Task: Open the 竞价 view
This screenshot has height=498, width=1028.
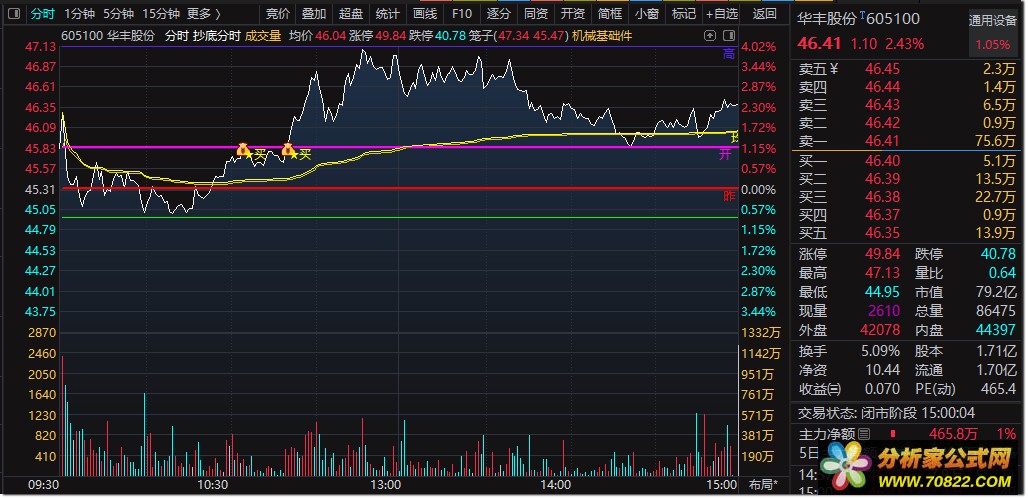Action: 278,13
